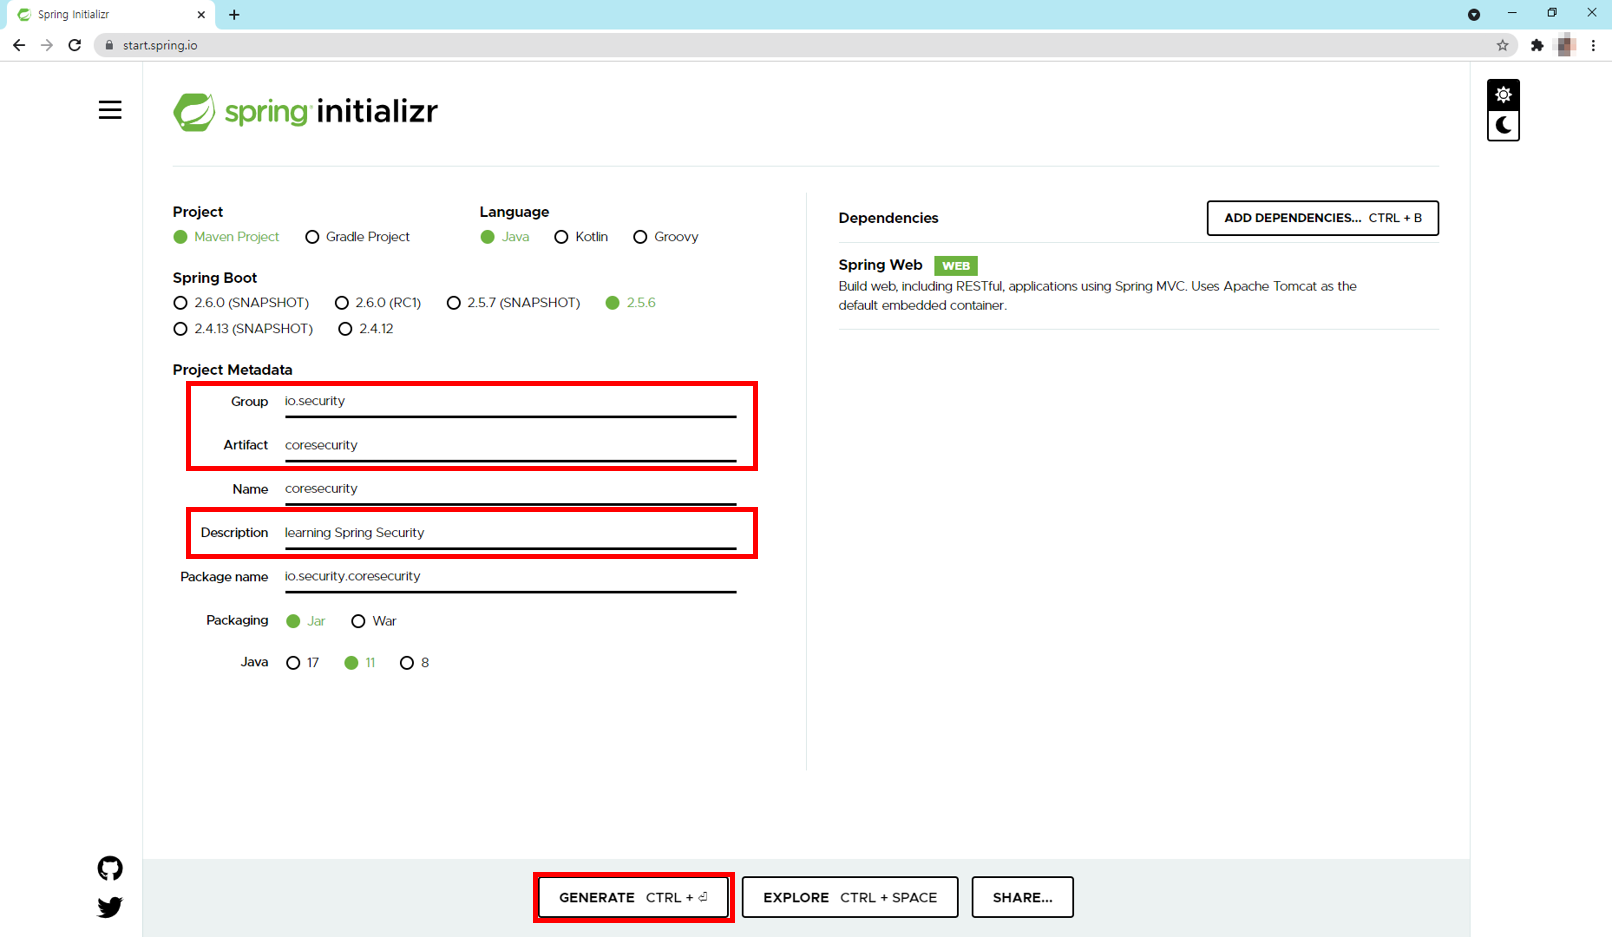Select Spring Boot 2.4.12

pyautogui.click(x=366, y=329)
